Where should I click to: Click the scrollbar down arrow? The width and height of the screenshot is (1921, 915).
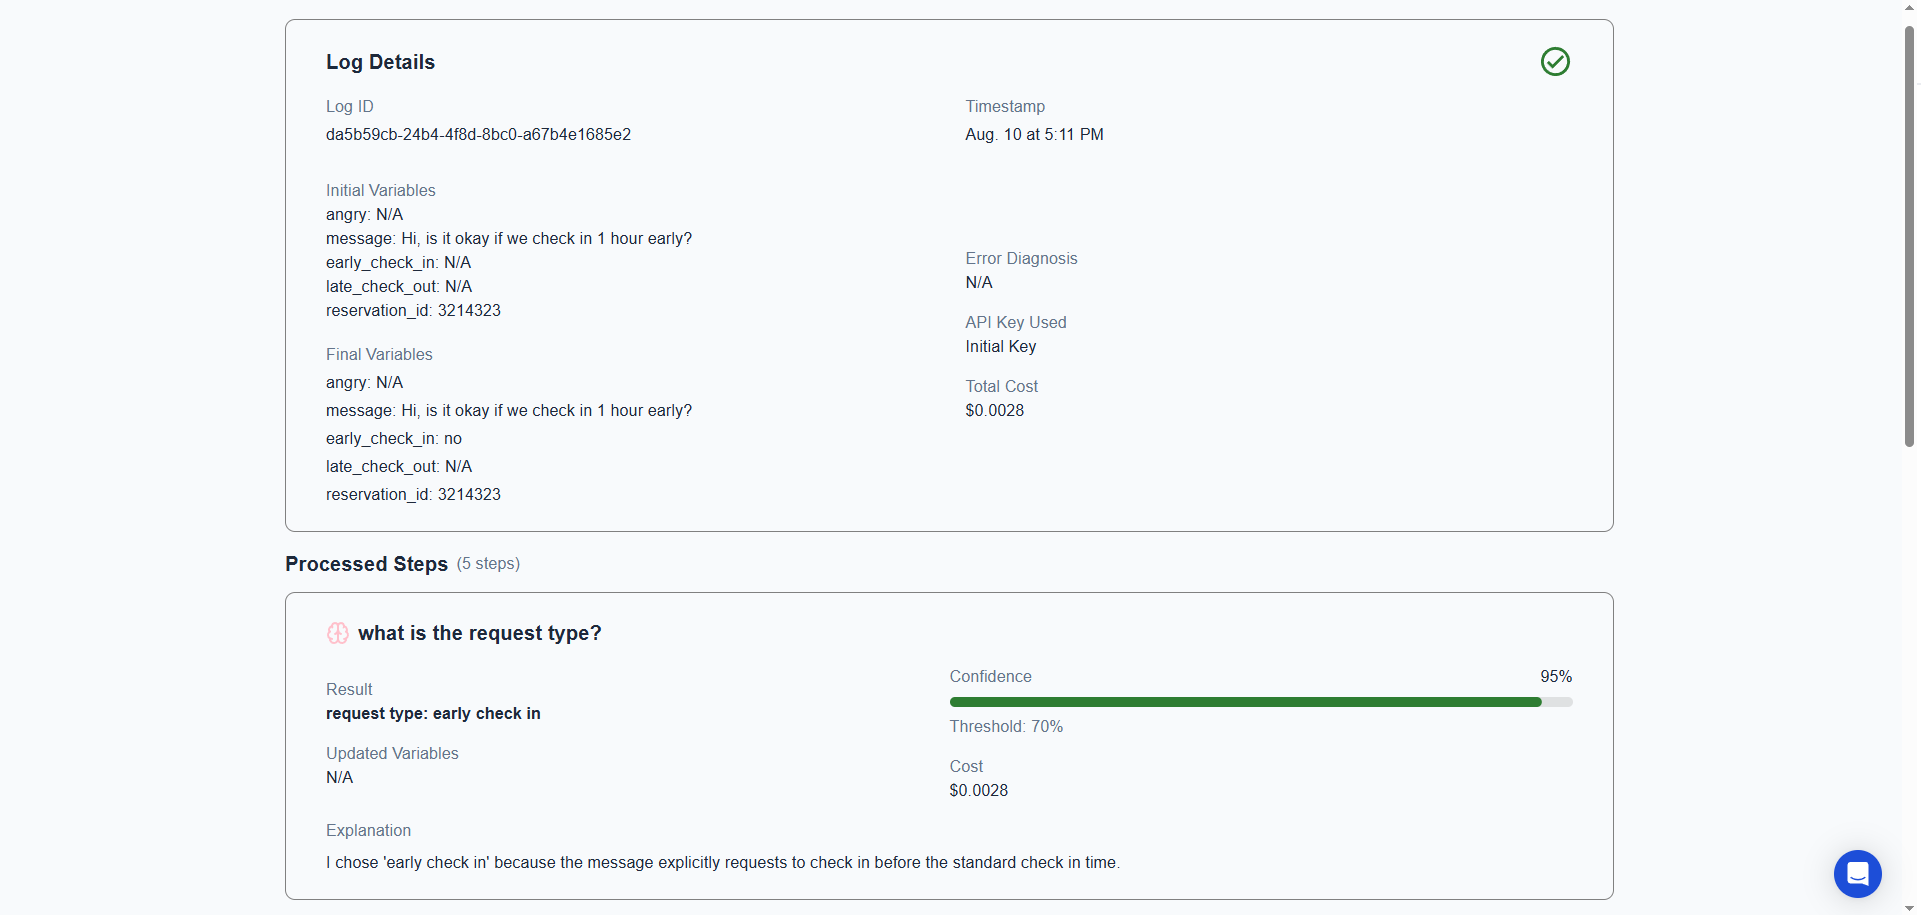1909,907
